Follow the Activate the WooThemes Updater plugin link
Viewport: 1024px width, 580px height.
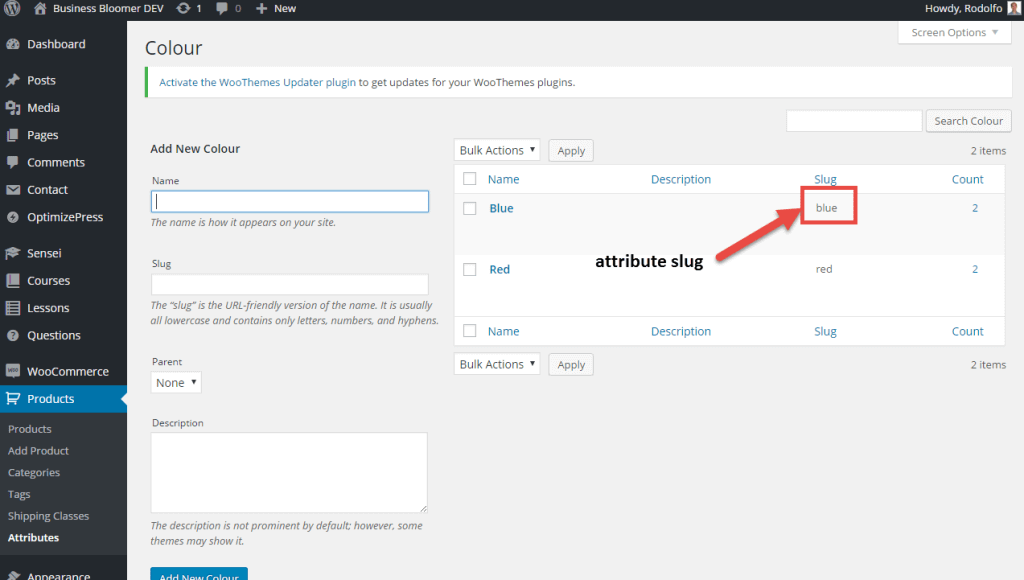[x=257, y=83]
